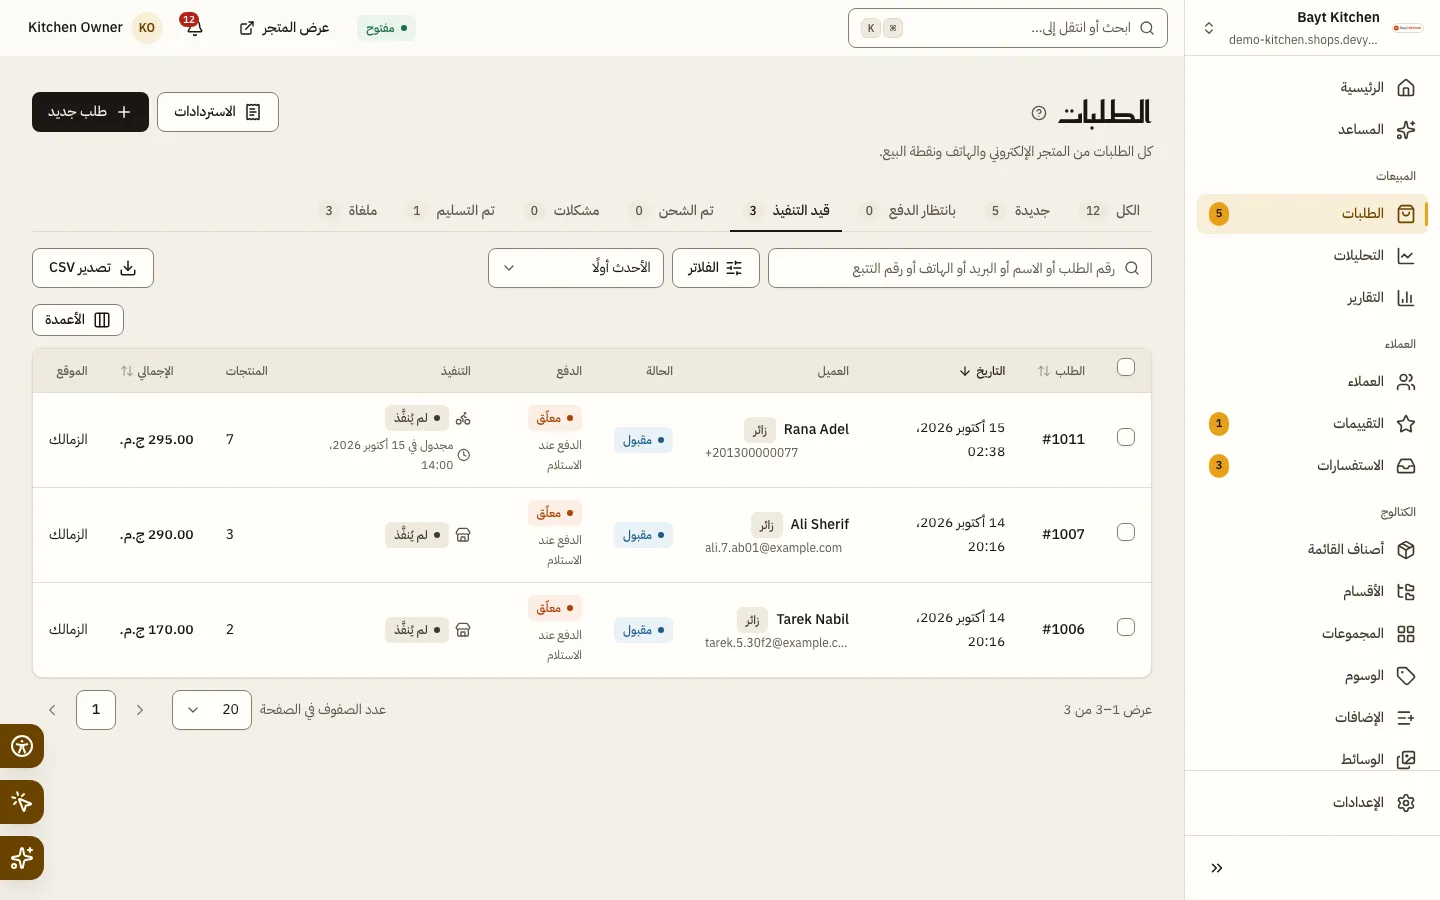Switch to تم الشحن shipped tab
Screen dimensions: 1440x900
pos(670,211)
